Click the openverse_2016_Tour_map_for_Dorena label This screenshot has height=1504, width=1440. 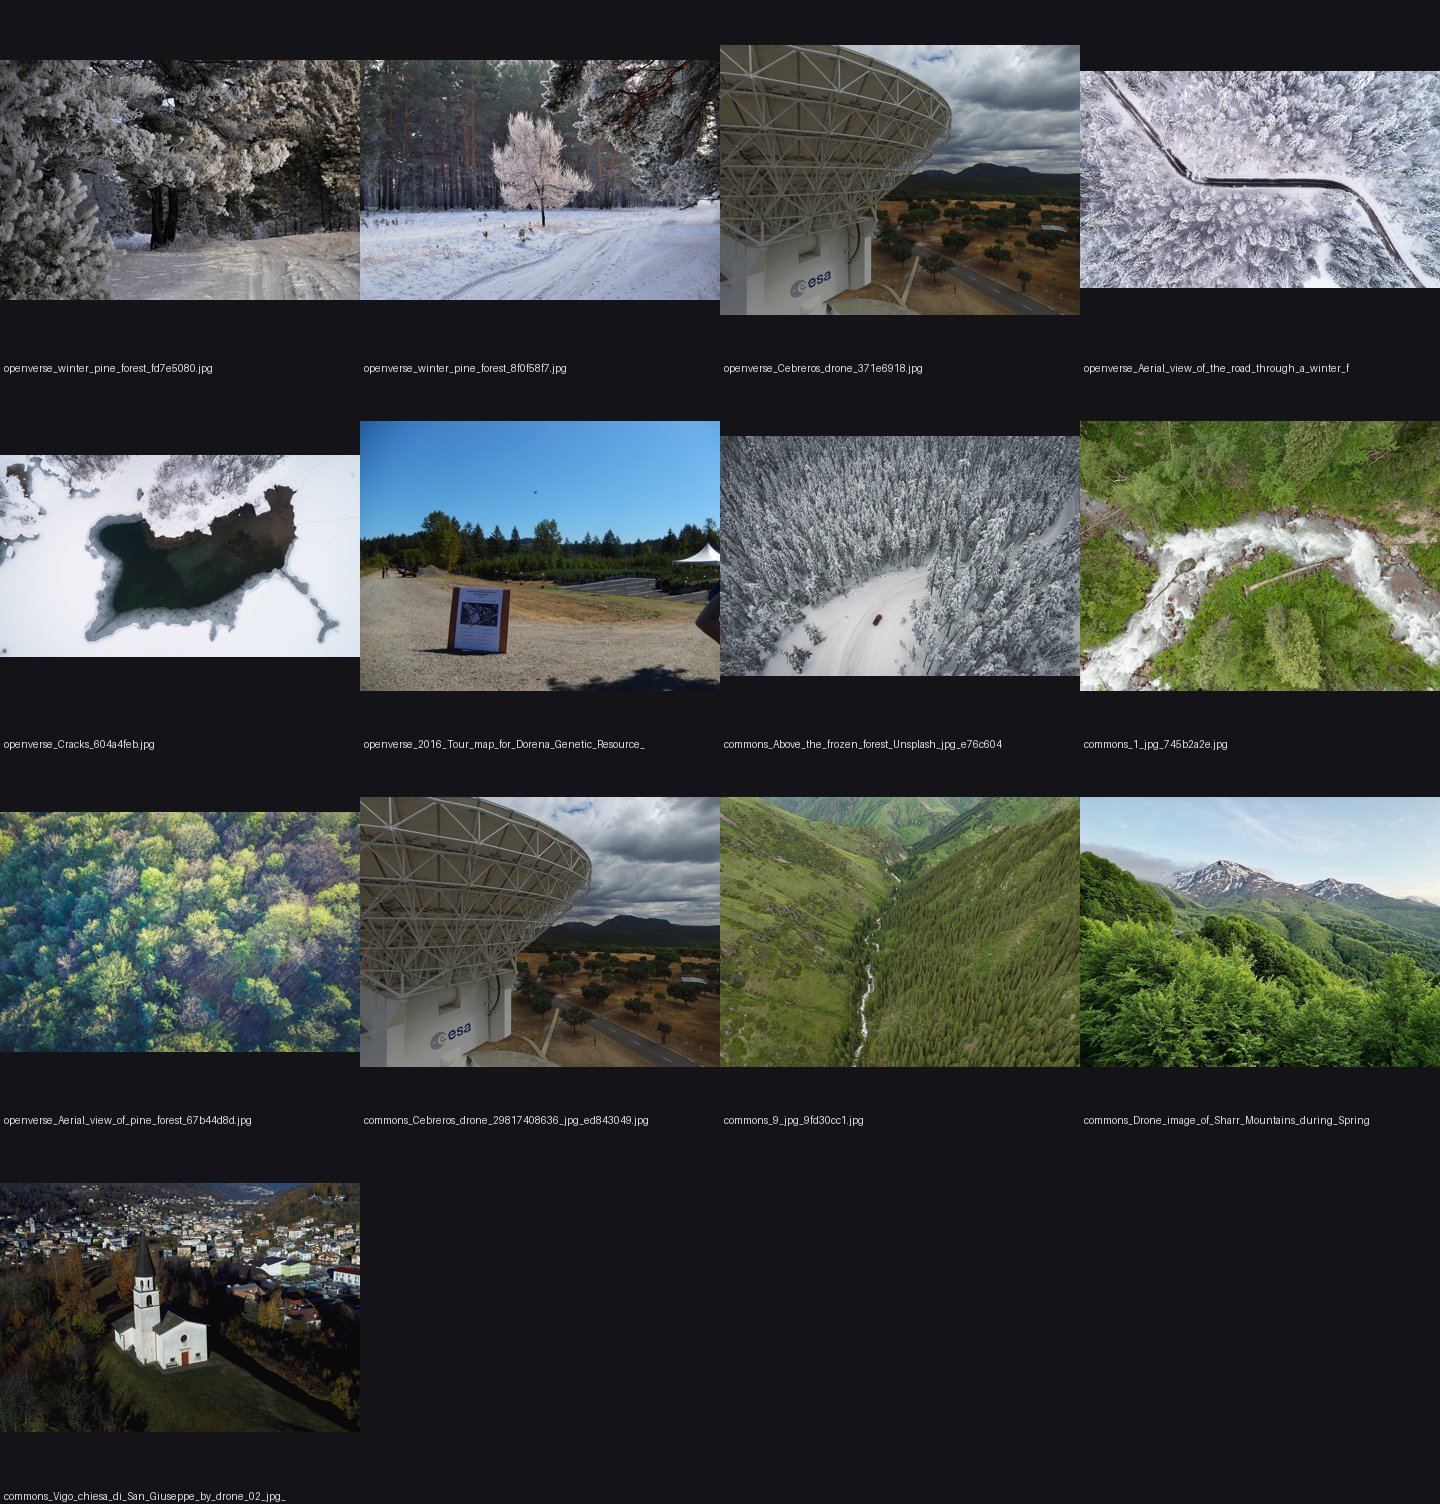(504, 745)
